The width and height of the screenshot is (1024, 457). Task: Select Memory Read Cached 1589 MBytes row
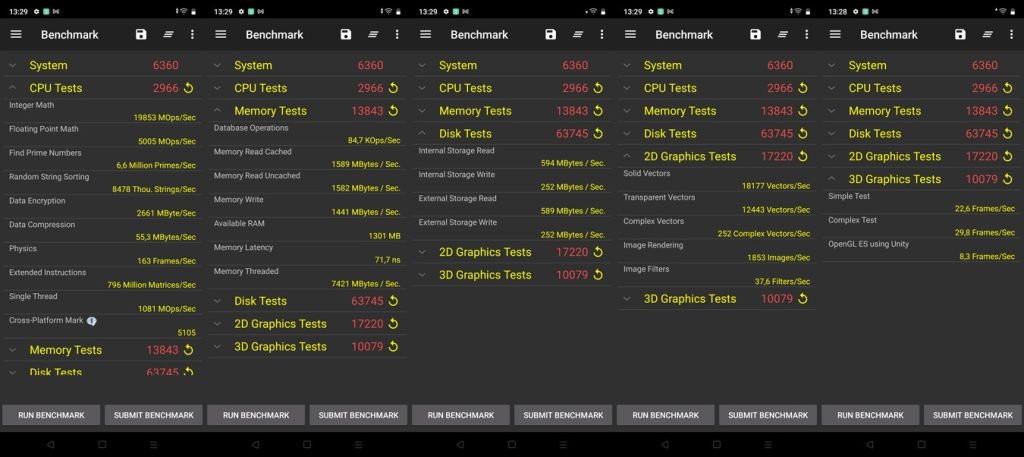point(307,158)
